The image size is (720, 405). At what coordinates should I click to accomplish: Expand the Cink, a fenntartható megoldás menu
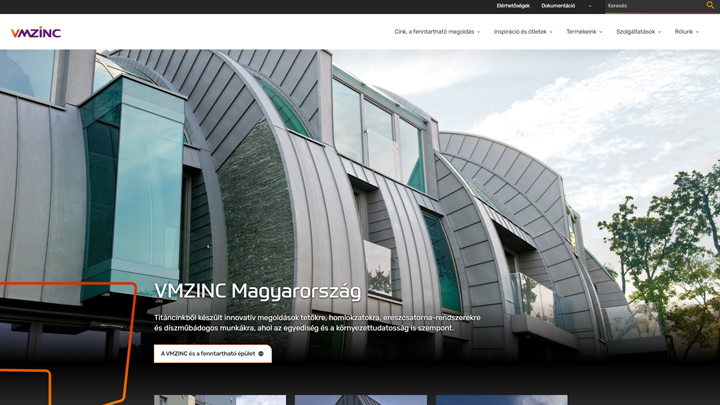[x=437, y=32]
